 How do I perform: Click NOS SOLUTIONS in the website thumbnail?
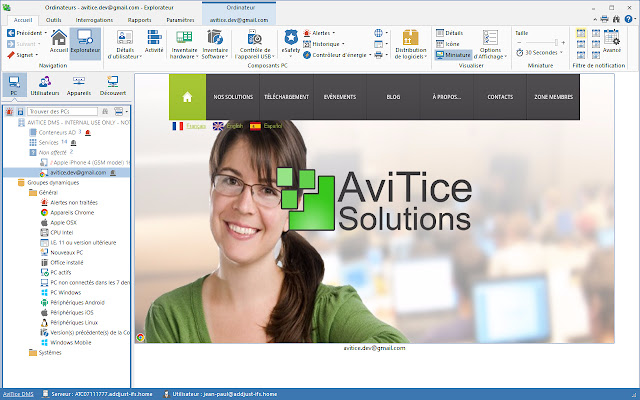click(233, 97)
